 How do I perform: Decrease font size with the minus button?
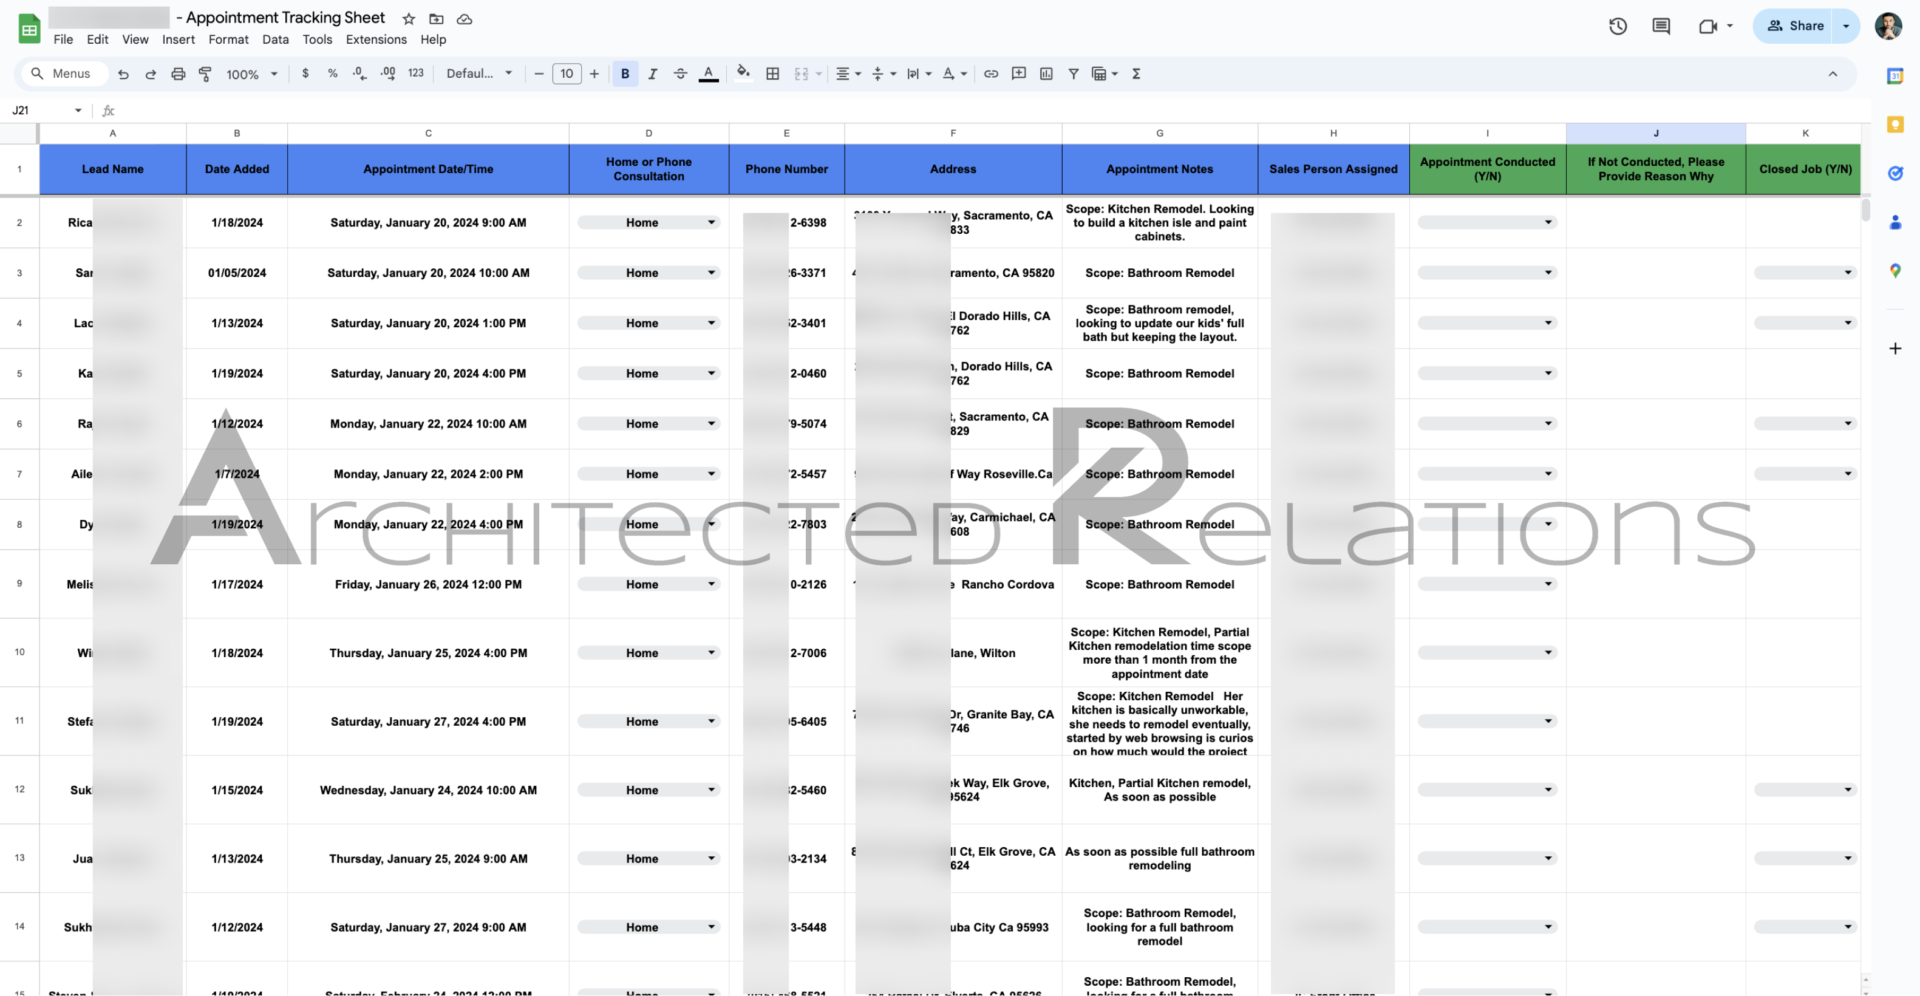point(539,74)
